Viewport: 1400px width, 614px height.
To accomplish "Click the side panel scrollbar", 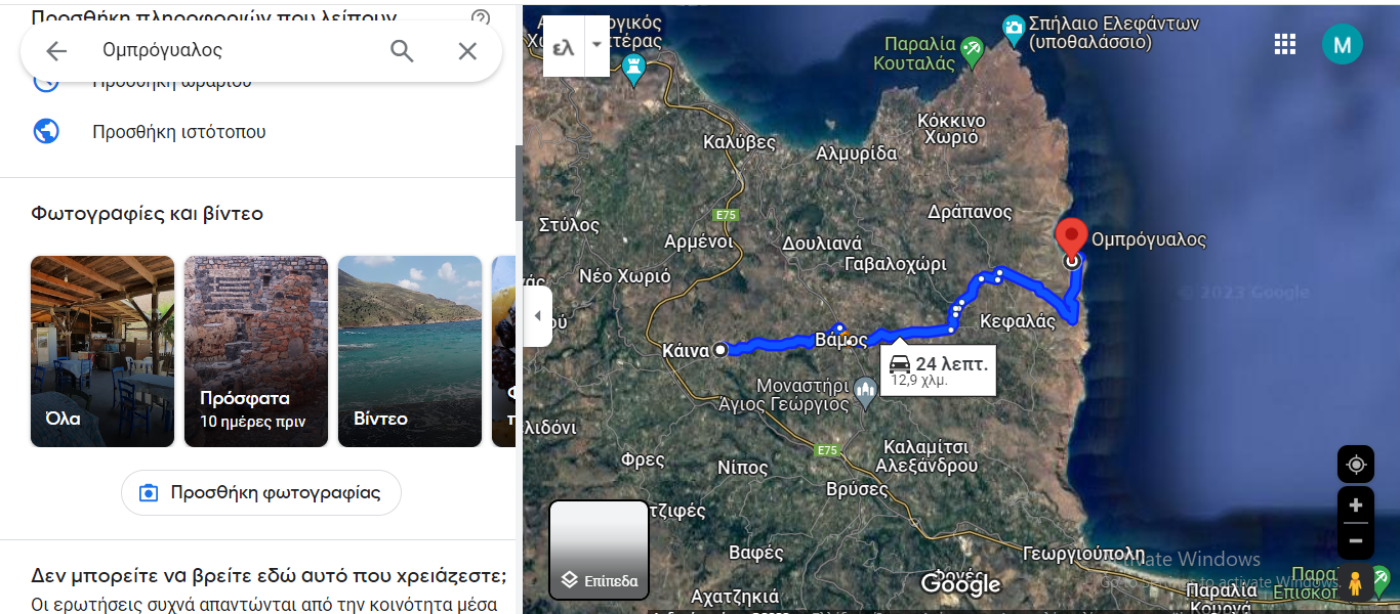I will click(x=519, y=183).
